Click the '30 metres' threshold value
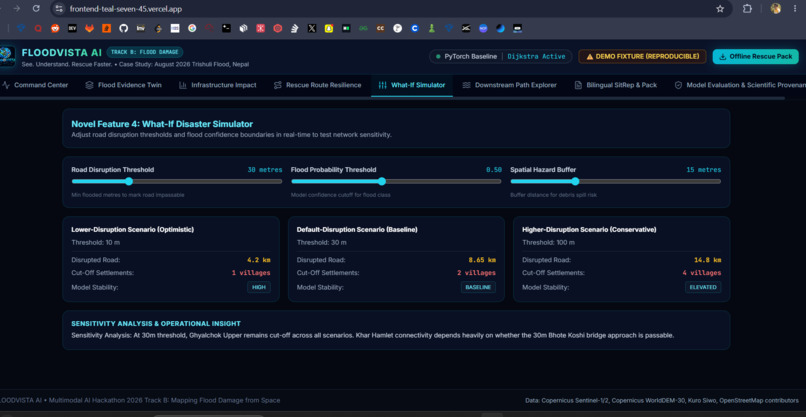Screen dimensions: 806x417 pos(265,170)
